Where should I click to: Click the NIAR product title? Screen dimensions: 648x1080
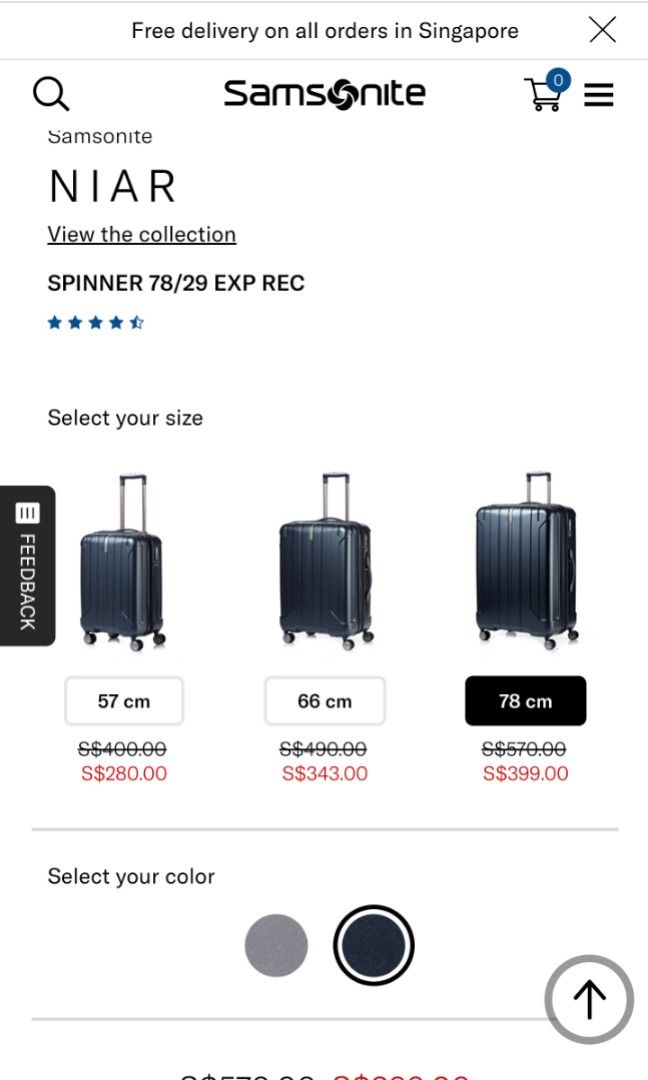point(112,186)
